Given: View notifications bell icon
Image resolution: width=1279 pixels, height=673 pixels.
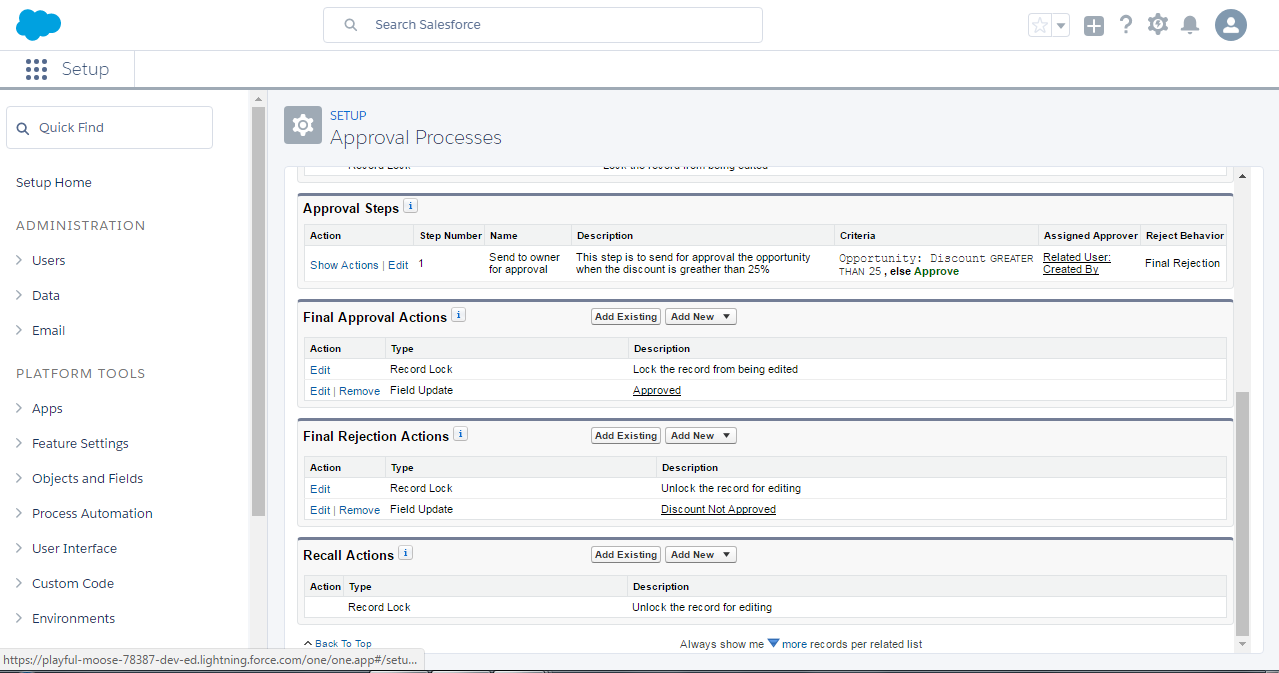Looking at the screenshot, I should click(x=1190, y=25).
